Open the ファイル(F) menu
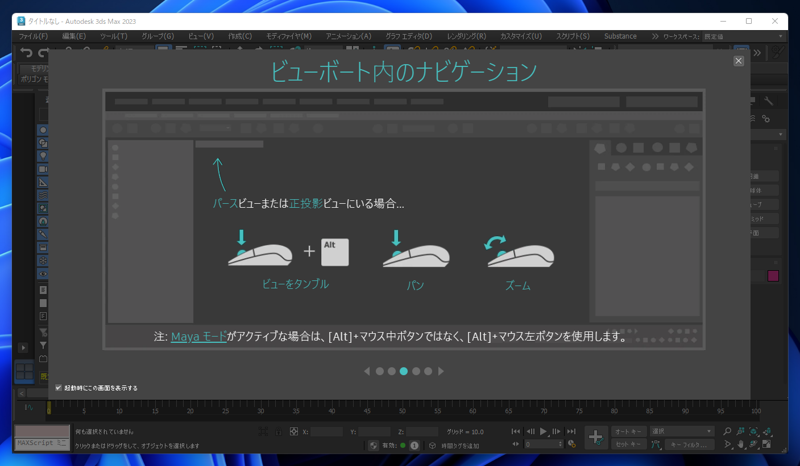Screen dimensions: 800x466 [33, 36]
